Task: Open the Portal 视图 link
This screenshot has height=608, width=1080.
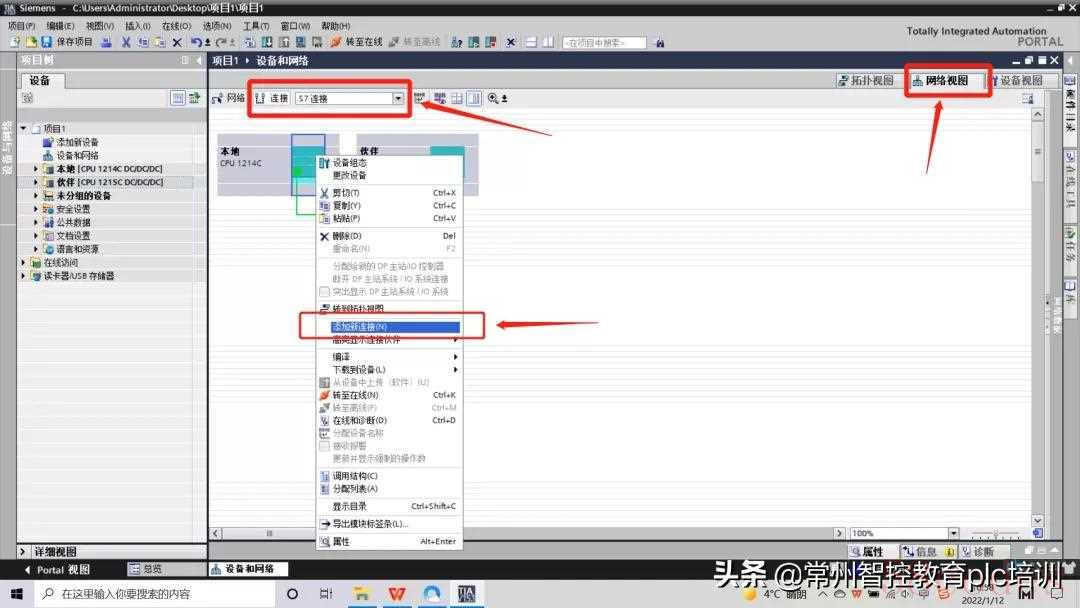Action: [57, 569]
